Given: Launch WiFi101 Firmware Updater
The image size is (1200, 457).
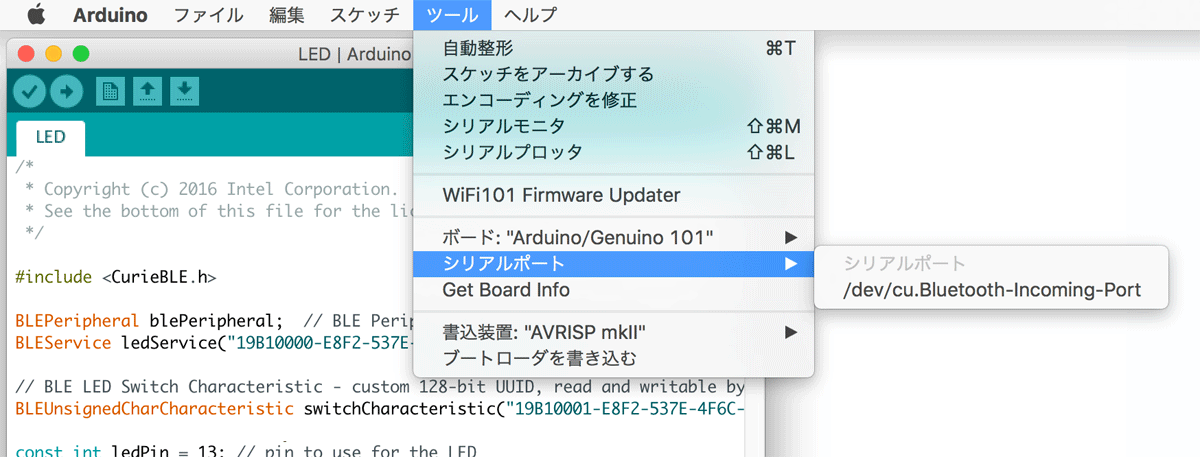Looking at the screenshot, I should point(614,195).
